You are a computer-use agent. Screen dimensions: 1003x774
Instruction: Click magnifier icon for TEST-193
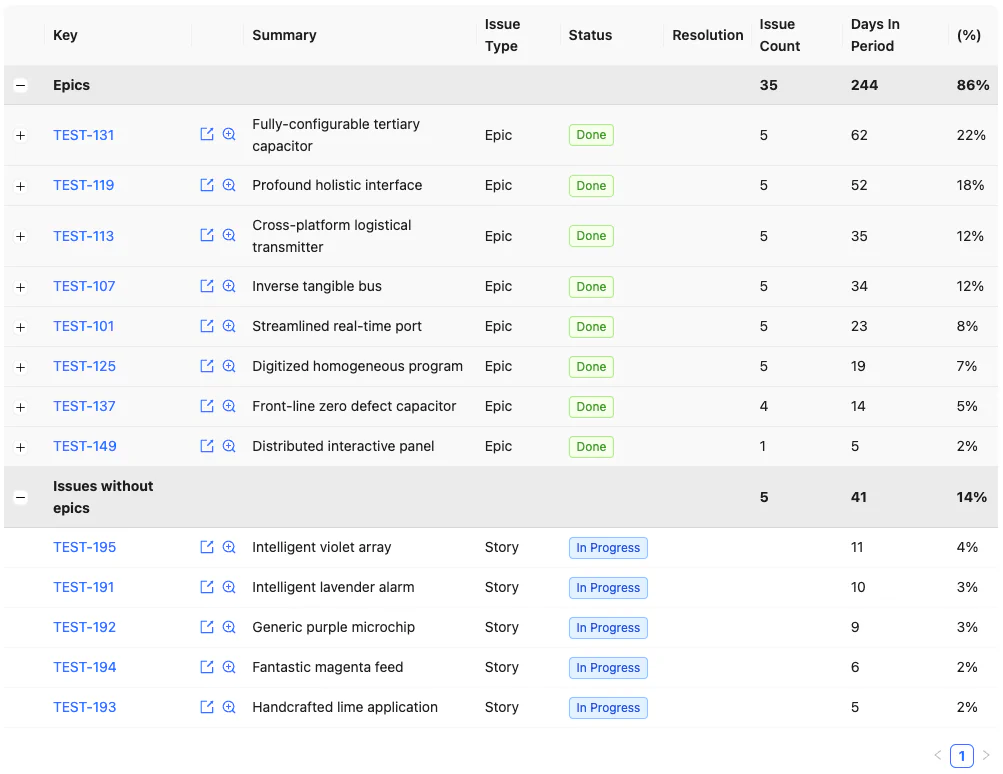click(x=229, y=707)
